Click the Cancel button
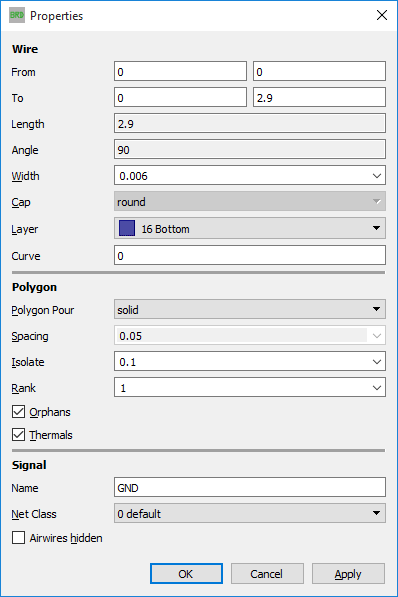Viewport: 398px width, 597px height. (x=267, y=573)
